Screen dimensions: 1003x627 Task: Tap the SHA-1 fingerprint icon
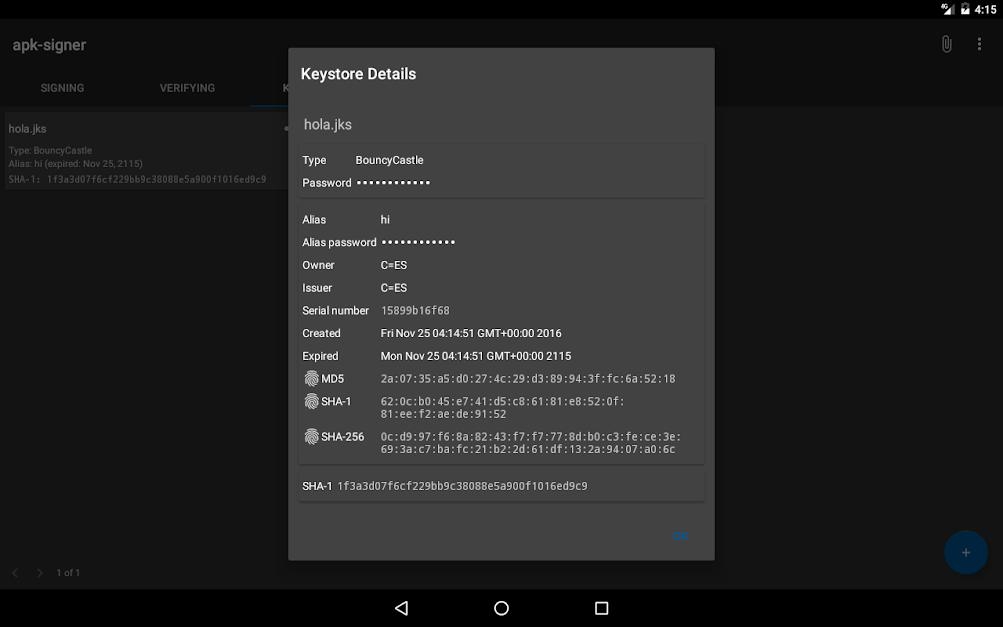[312, 401]
